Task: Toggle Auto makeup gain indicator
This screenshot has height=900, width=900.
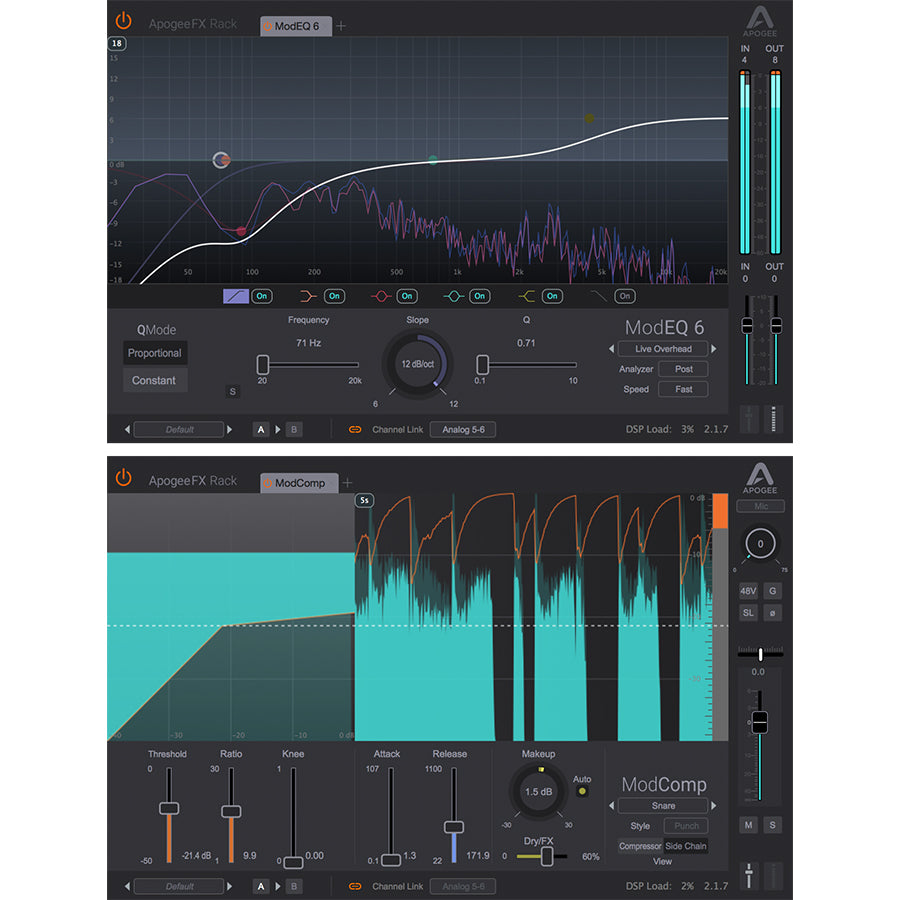Action: click(582, 791)
